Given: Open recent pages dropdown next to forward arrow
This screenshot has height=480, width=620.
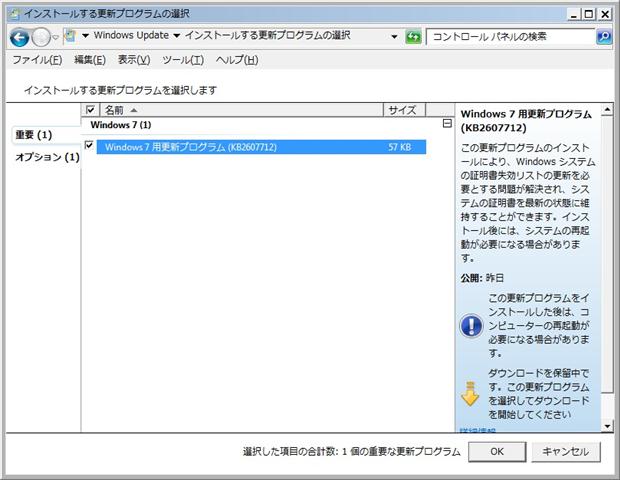Looking at the screenshot, I should coord(56,38).
